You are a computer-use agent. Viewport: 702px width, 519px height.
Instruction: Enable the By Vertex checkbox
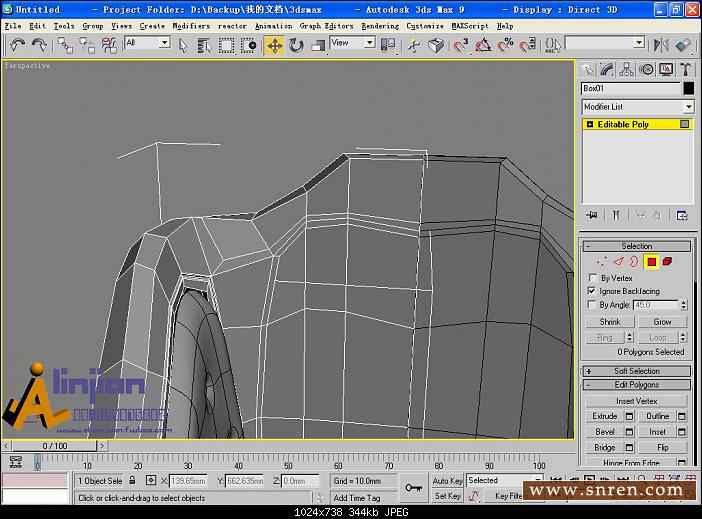[592, 278]
